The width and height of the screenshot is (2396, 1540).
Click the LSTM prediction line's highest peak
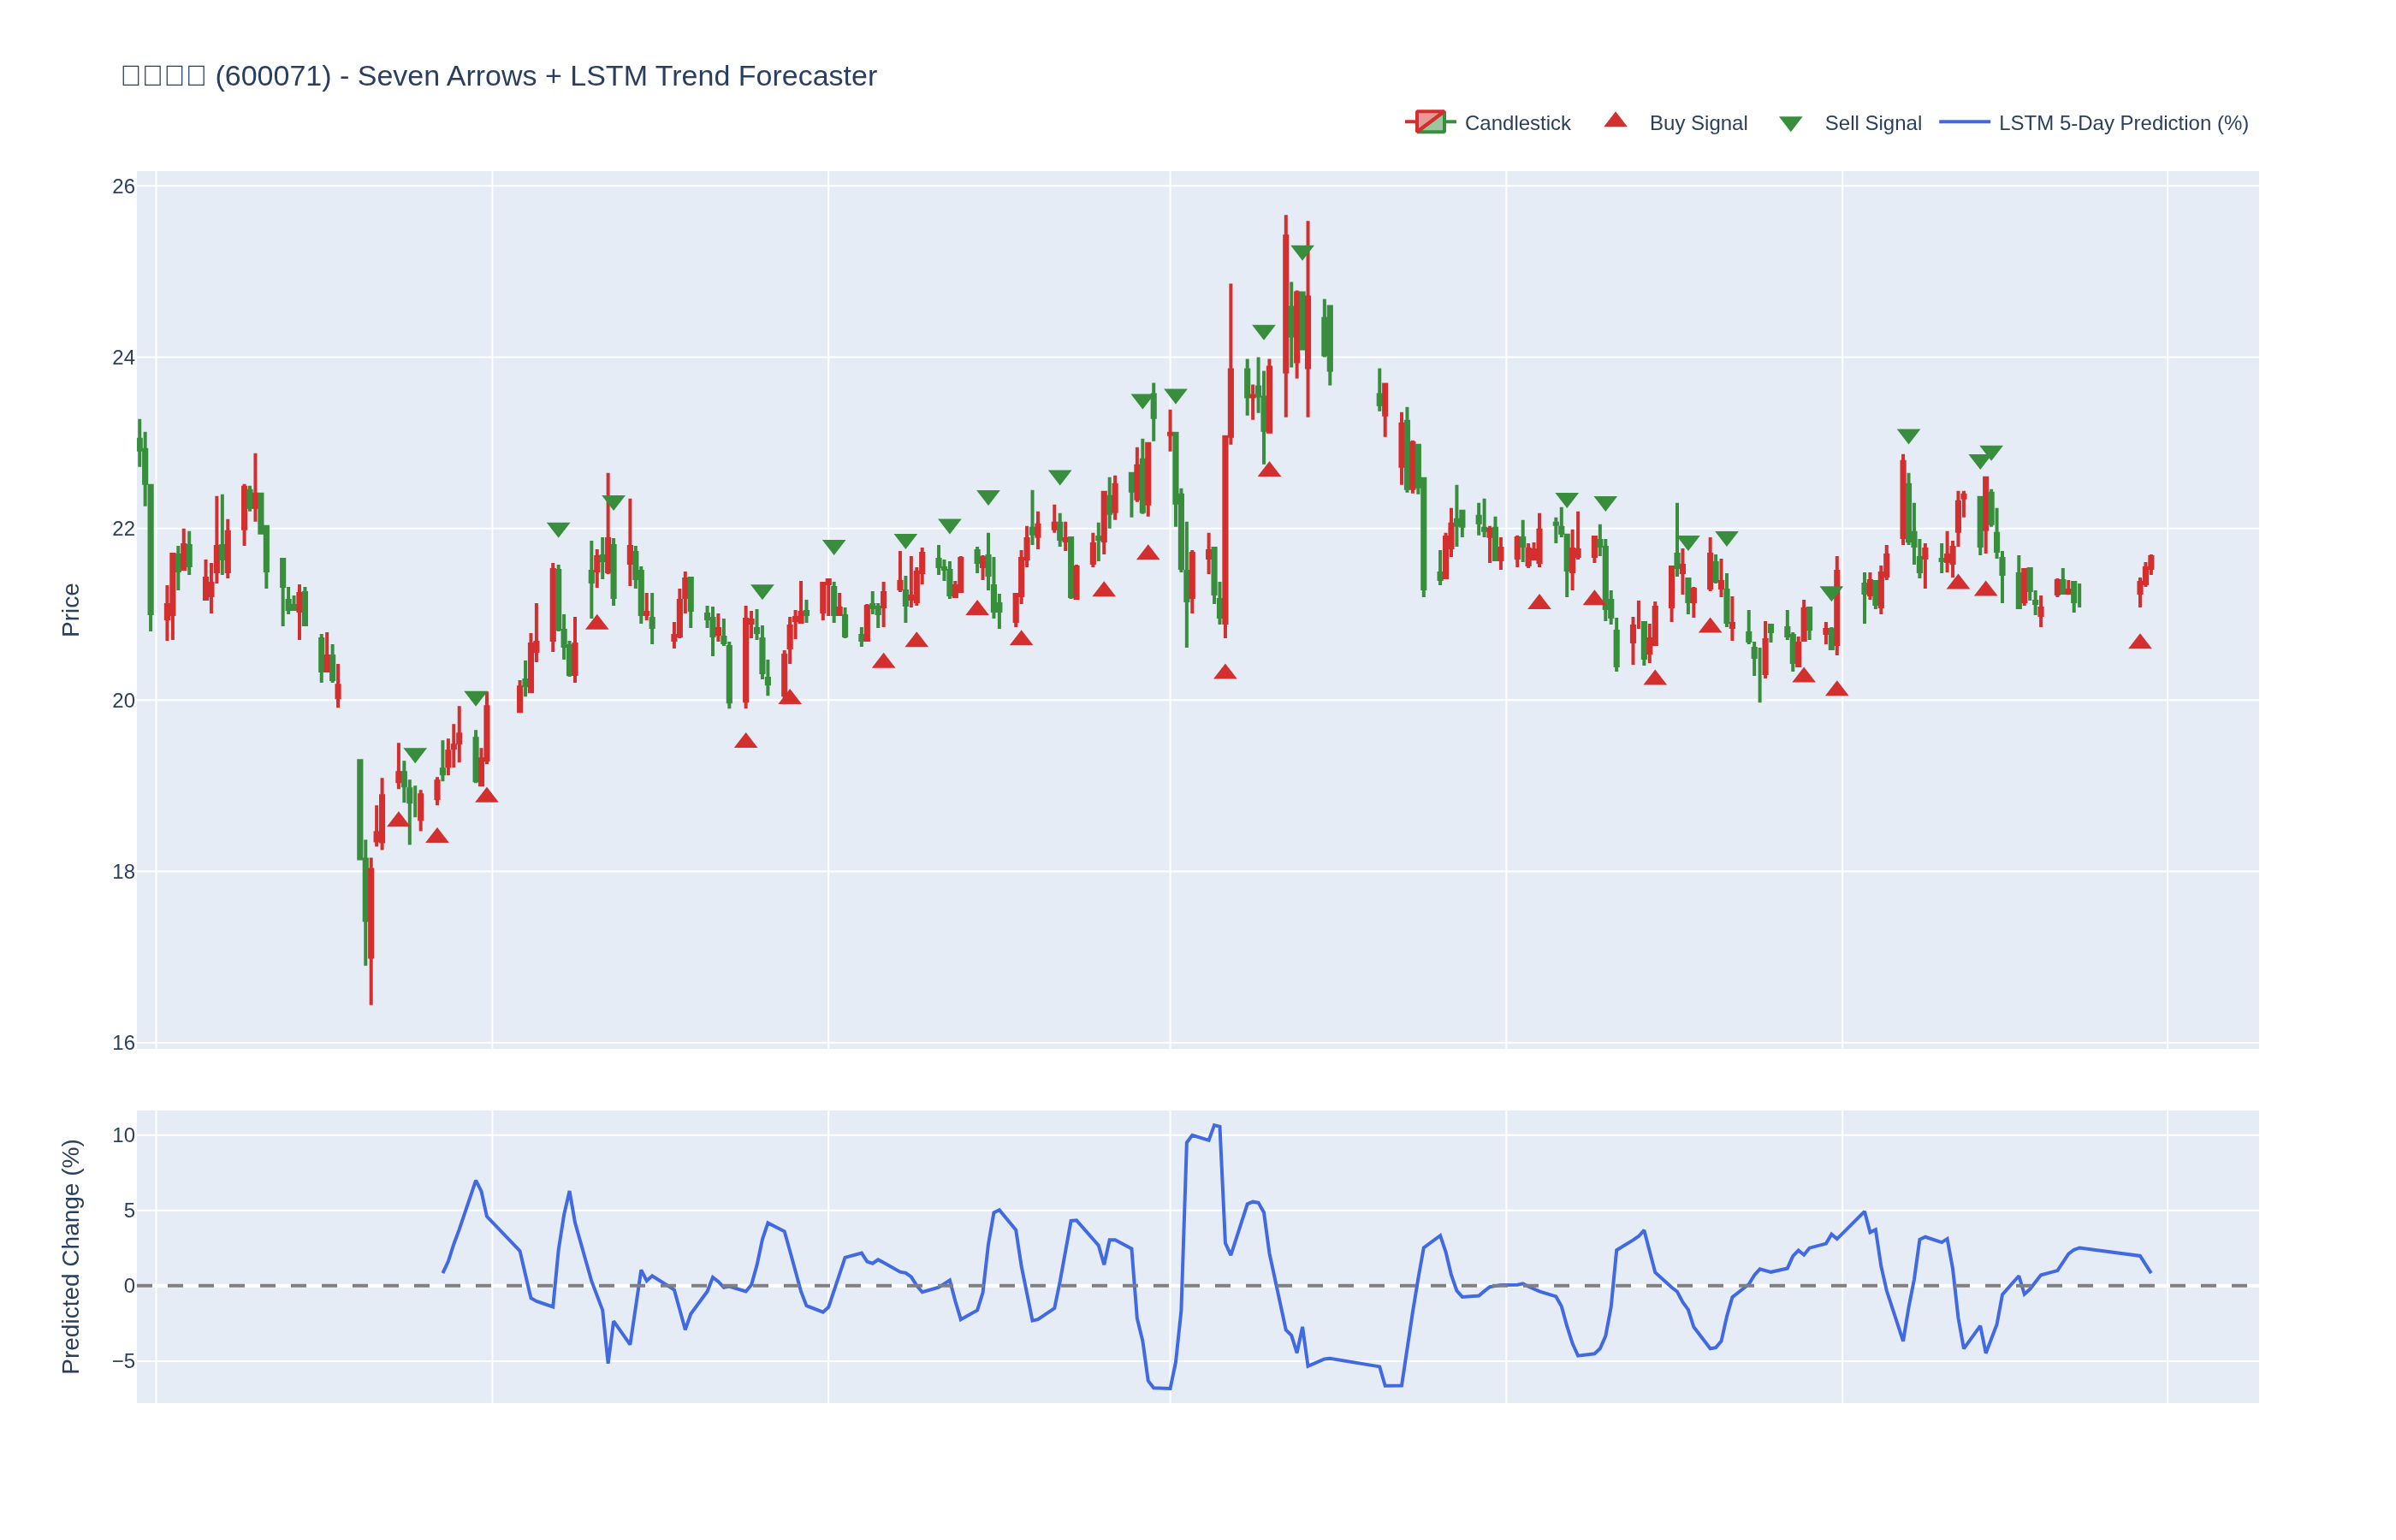(1215, 1125)
